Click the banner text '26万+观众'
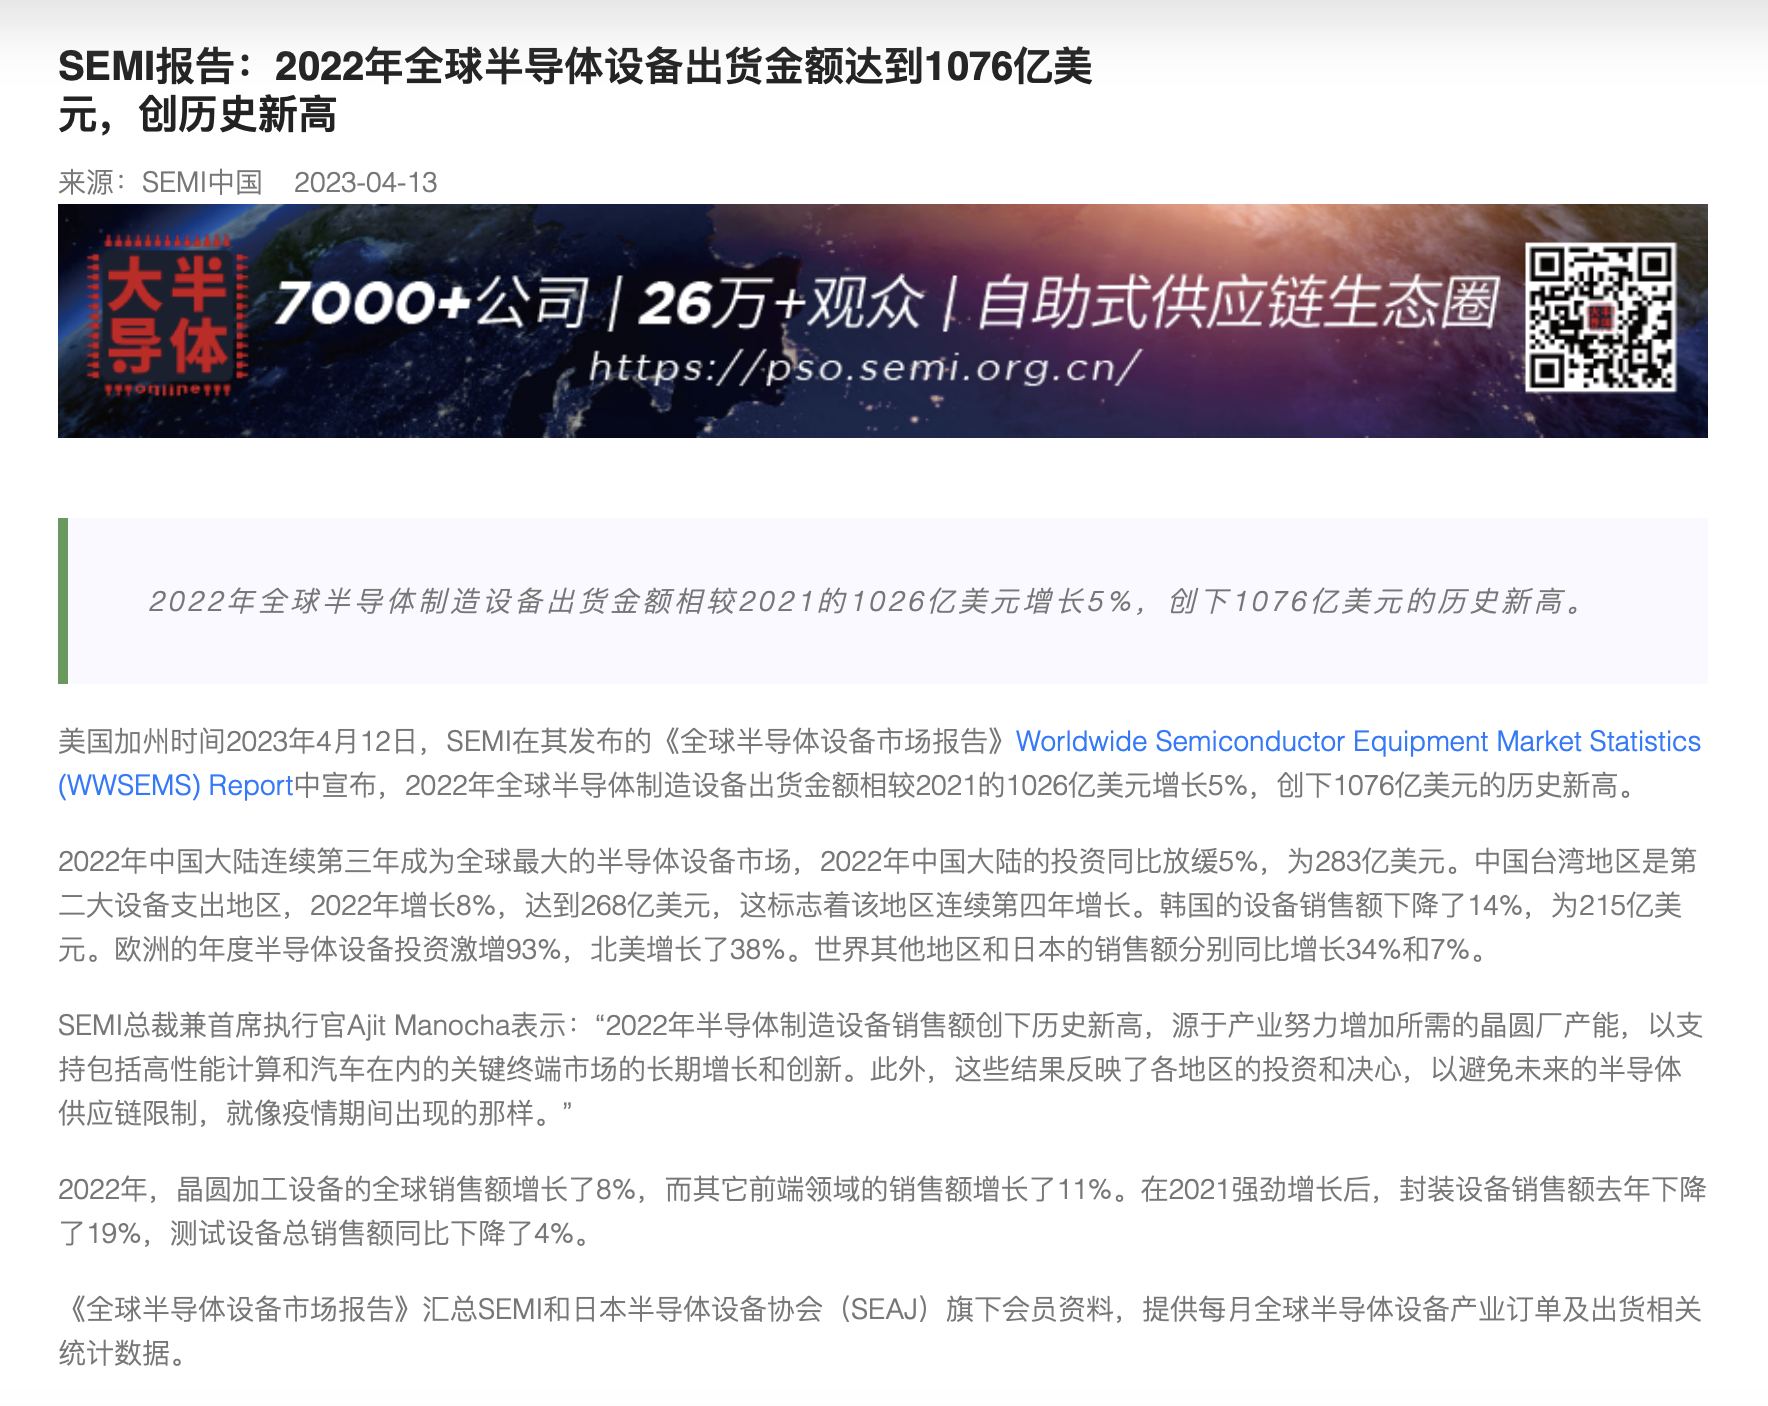This screenshot has height=1406, width=1768. pyautogui.click(x=780, y=302)
